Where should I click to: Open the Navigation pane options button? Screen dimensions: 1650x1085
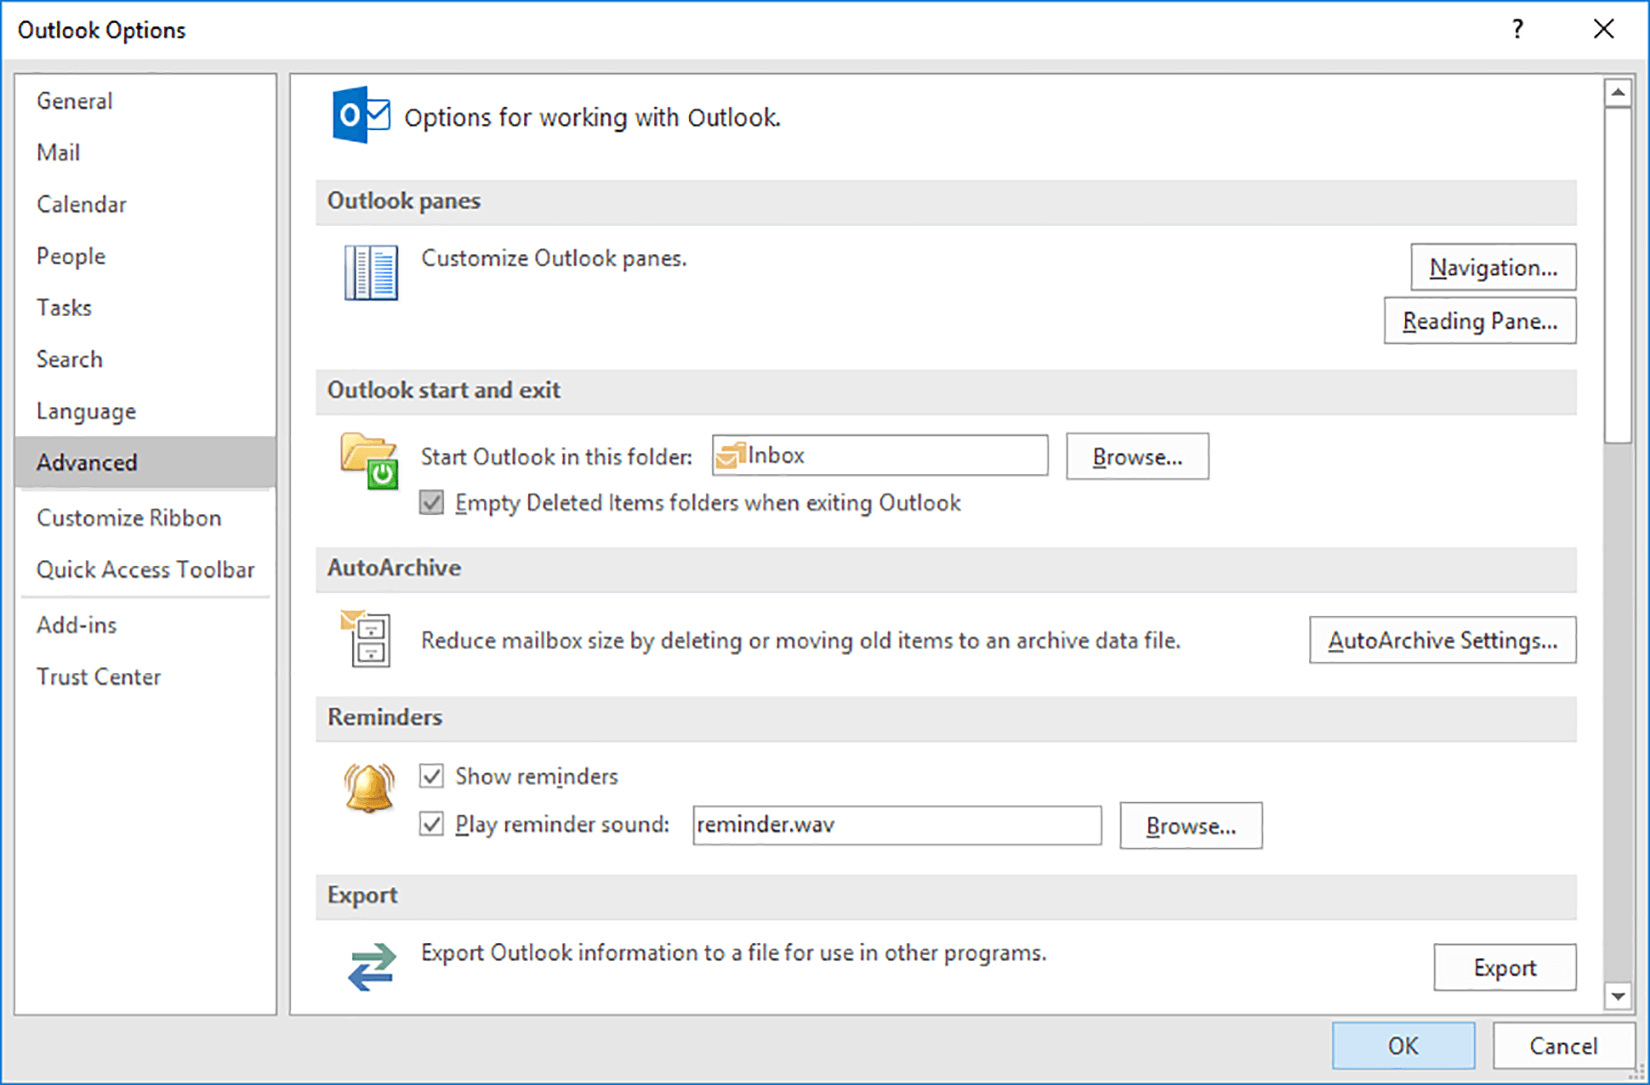pyautogui.click(x=1492, y=268)
